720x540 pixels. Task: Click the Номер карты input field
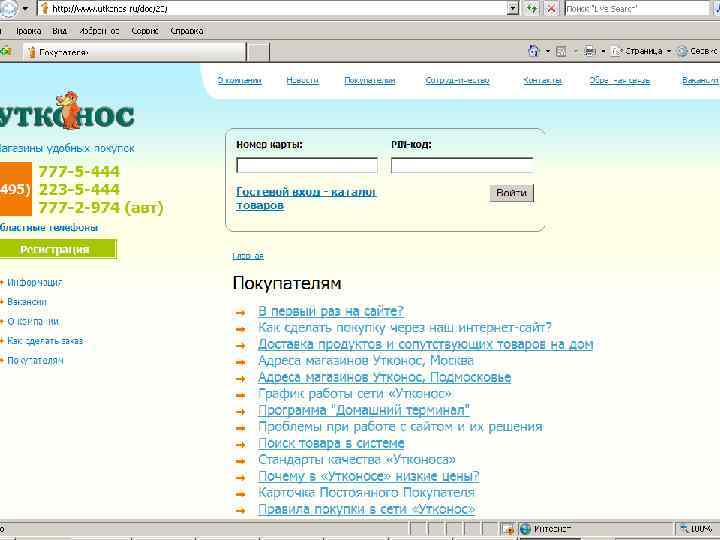(x=307, y=165)
